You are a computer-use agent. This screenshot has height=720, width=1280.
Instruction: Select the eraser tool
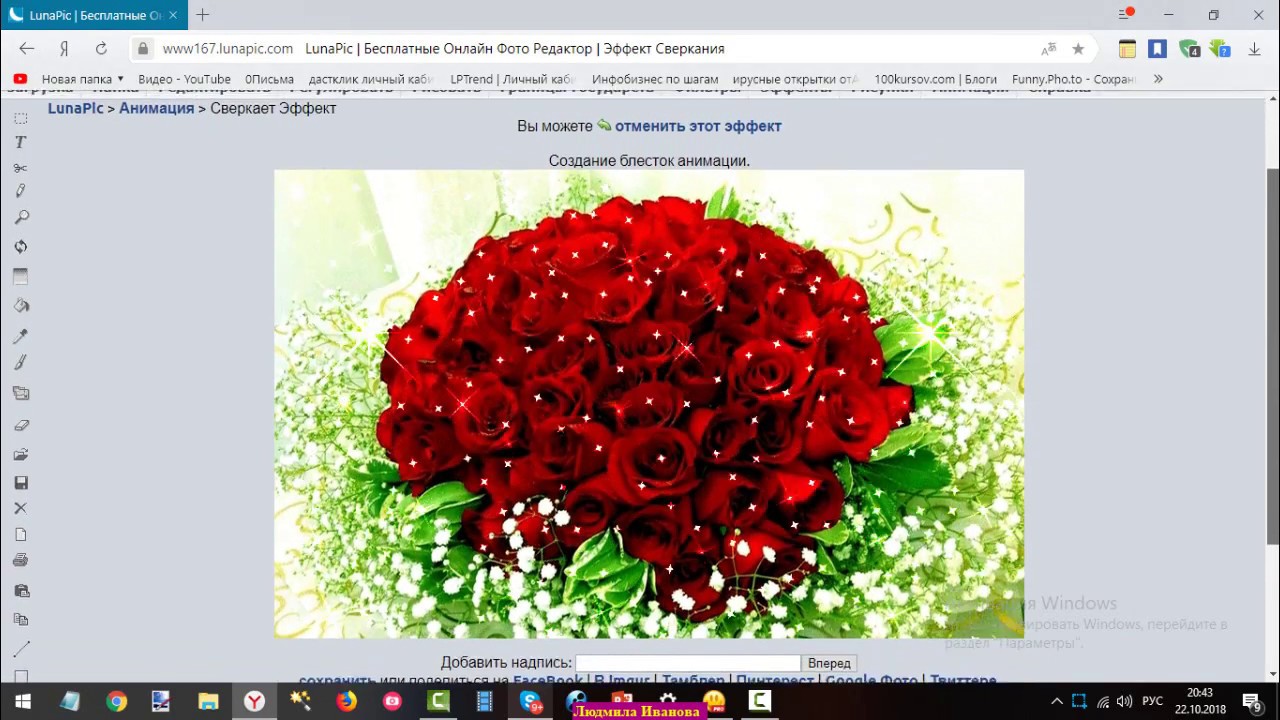pos(21,425)
